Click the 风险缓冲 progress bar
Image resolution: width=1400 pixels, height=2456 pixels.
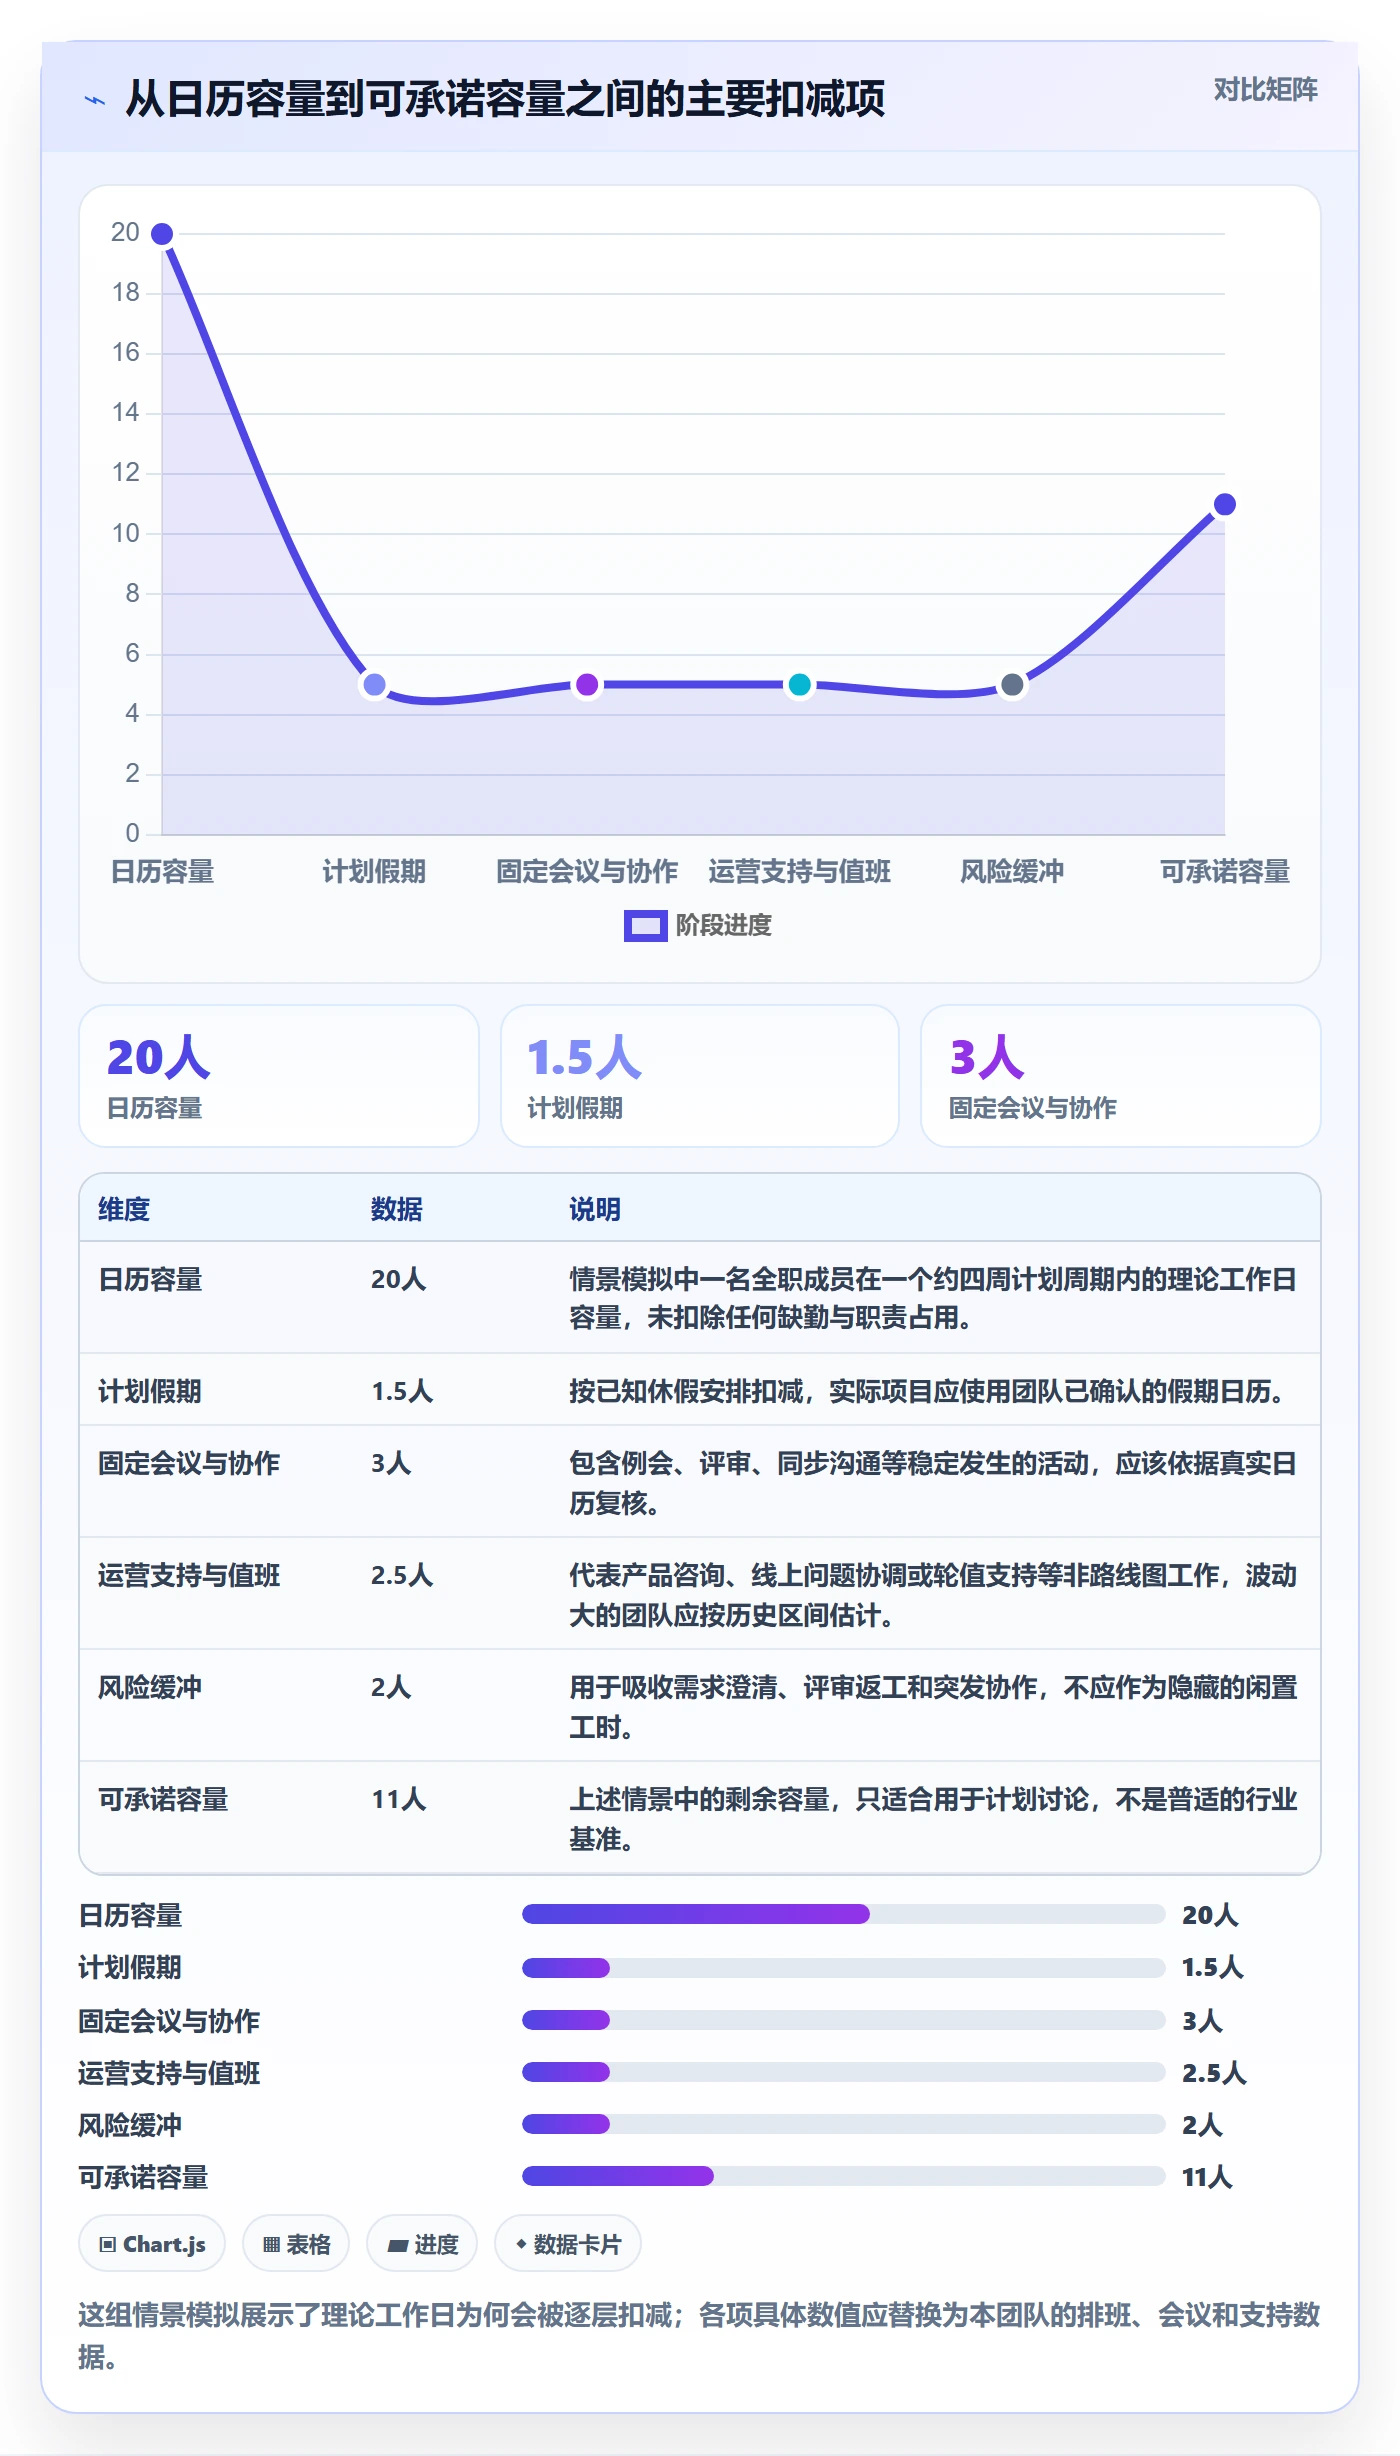tap(843, 2124)
